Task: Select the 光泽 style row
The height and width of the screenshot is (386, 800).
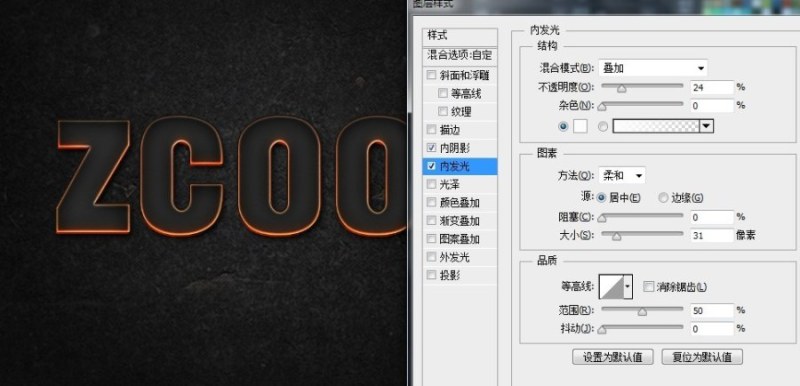Action: point(460,184)
